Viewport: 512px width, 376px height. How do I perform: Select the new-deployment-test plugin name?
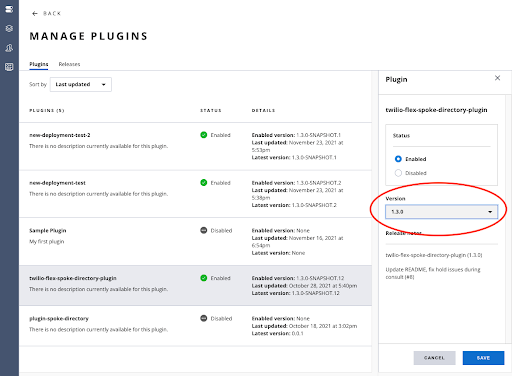(57, 183)
